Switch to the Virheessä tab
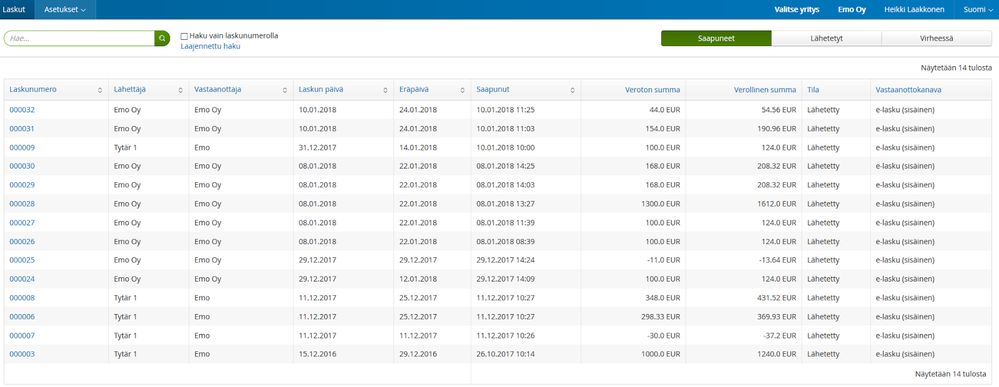 [937, 38]
